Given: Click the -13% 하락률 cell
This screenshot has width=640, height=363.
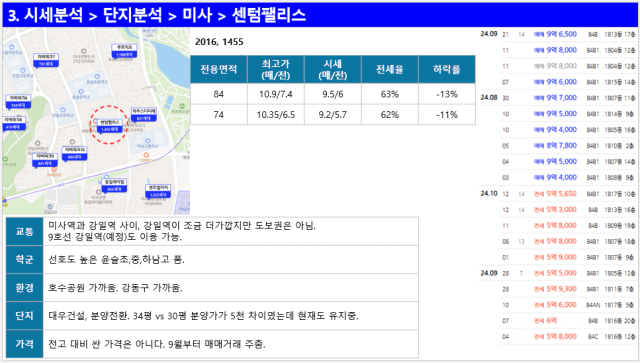Looking at the screenshot, I should click(x=447, y=94).
